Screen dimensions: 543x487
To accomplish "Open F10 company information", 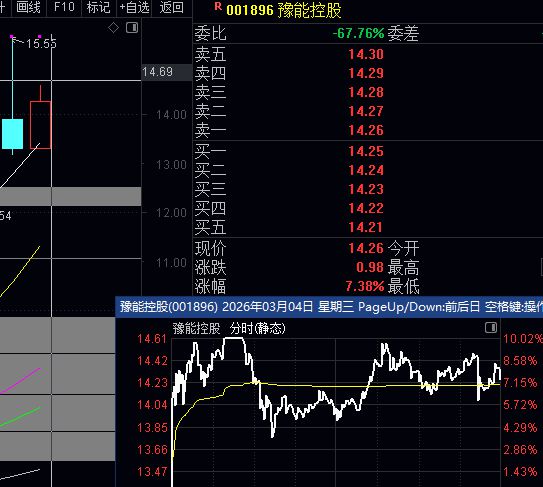I will 64,7.
